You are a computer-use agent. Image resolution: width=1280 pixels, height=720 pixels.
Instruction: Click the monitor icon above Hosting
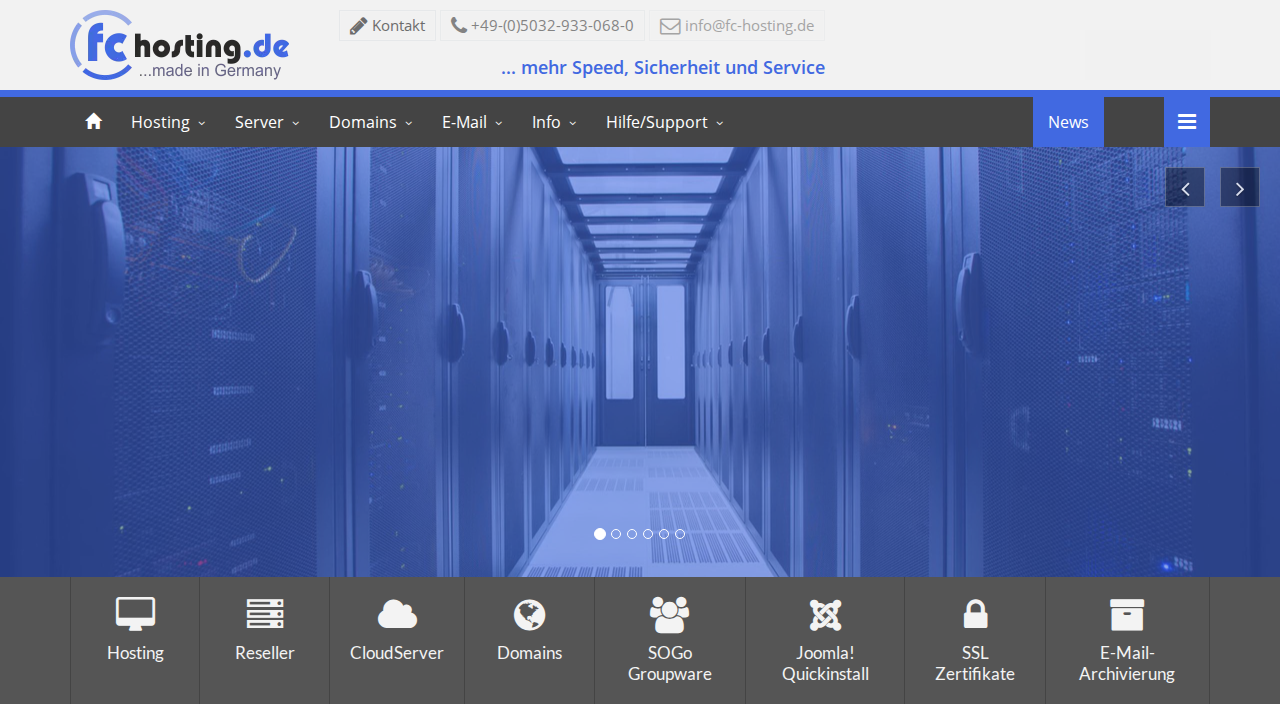[x=135, y=614]
